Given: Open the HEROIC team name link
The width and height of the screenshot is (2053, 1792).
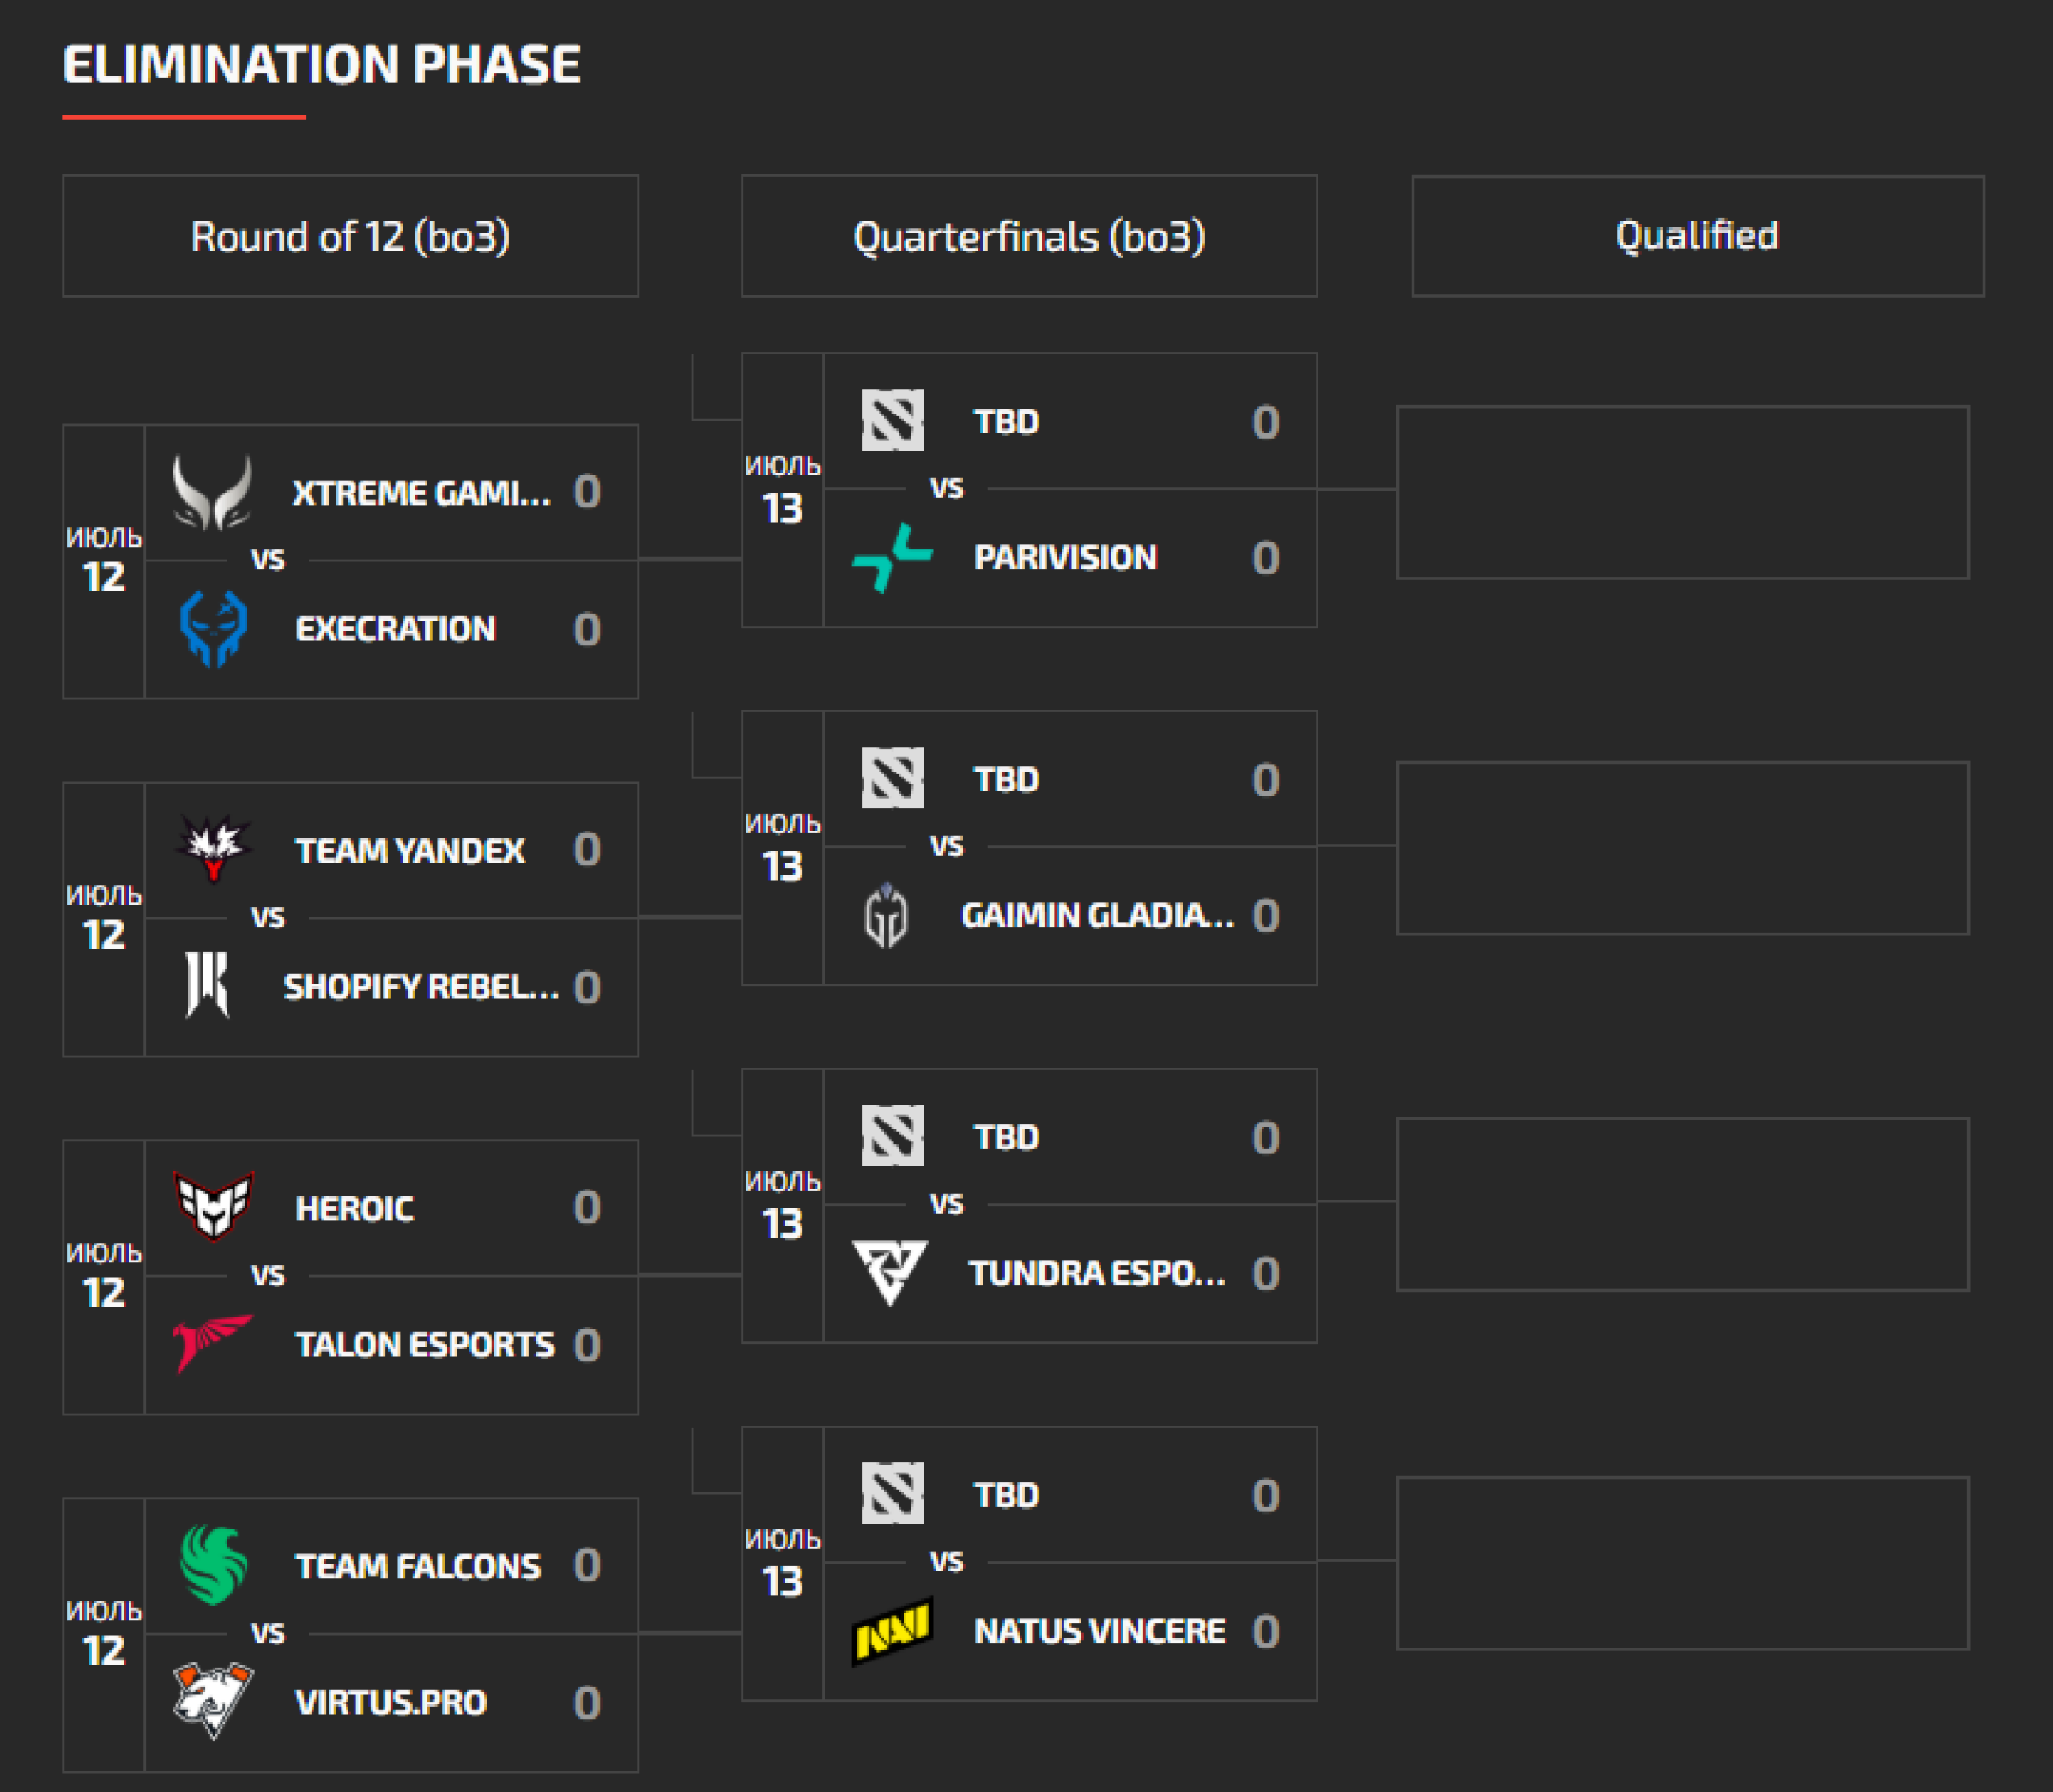Looking at the screenshot, I should coord(354,1208).
